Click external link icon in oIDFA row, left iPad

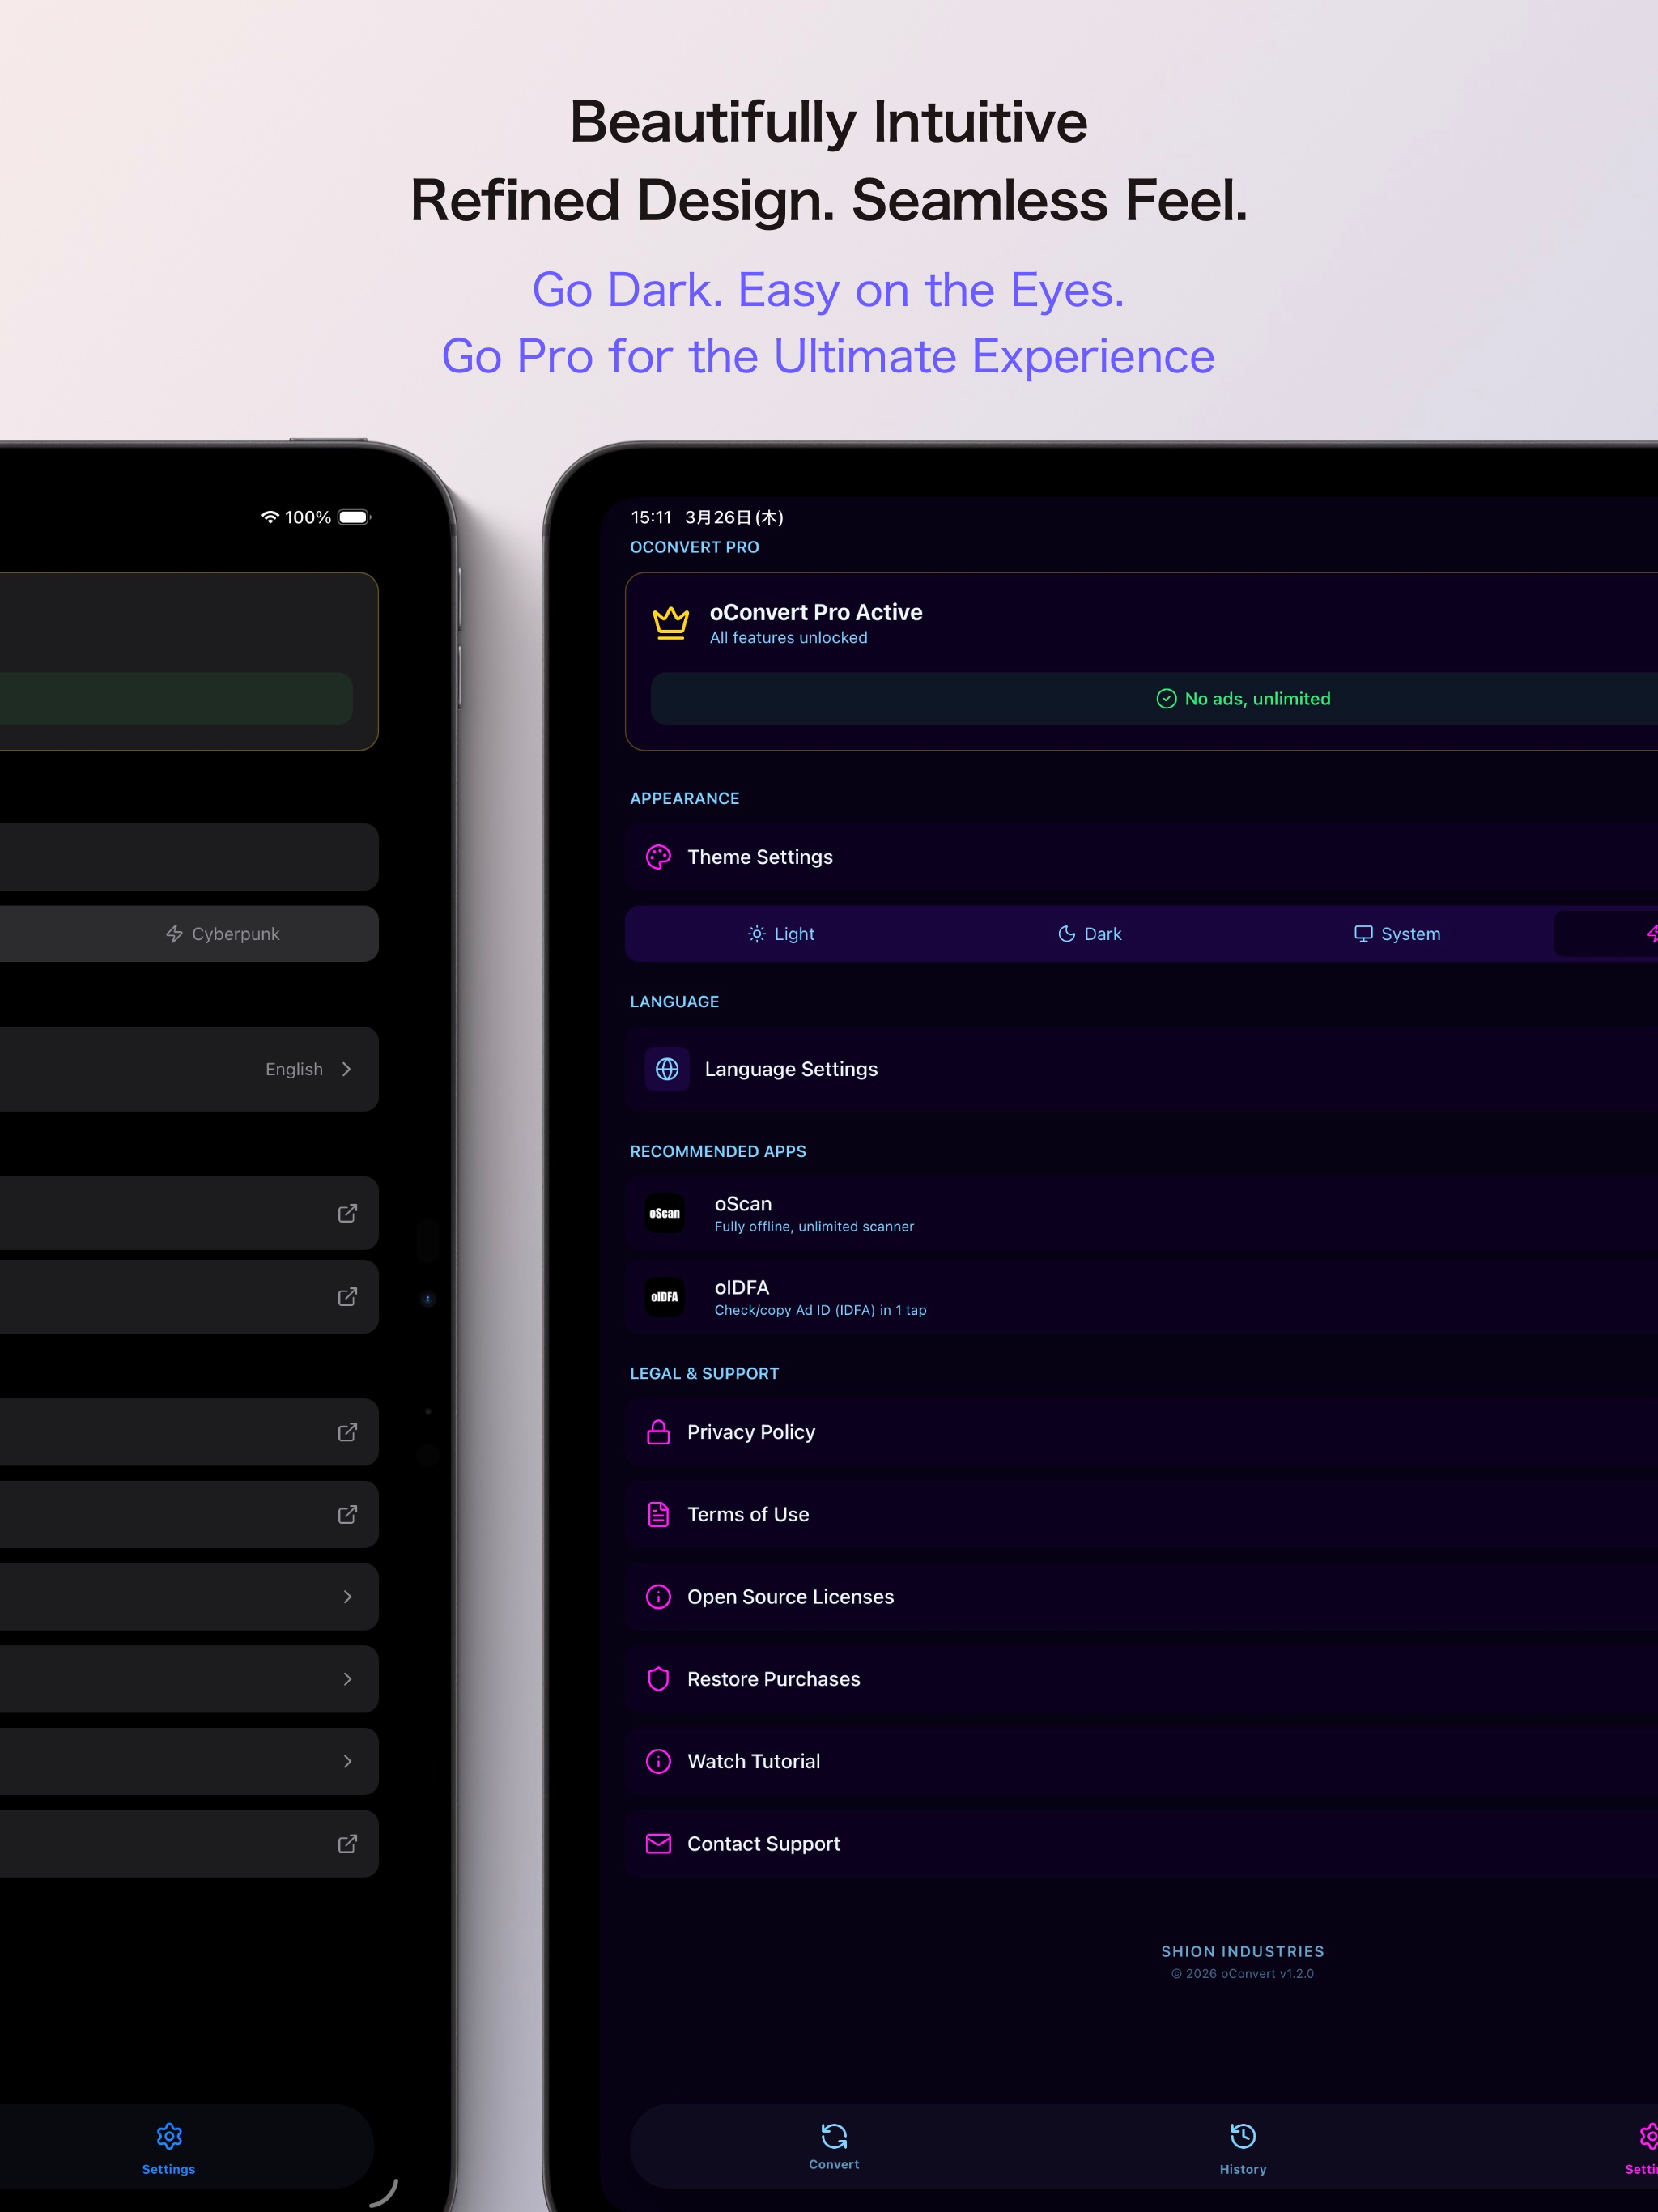pyautogui.click(x=347, y=1297)
